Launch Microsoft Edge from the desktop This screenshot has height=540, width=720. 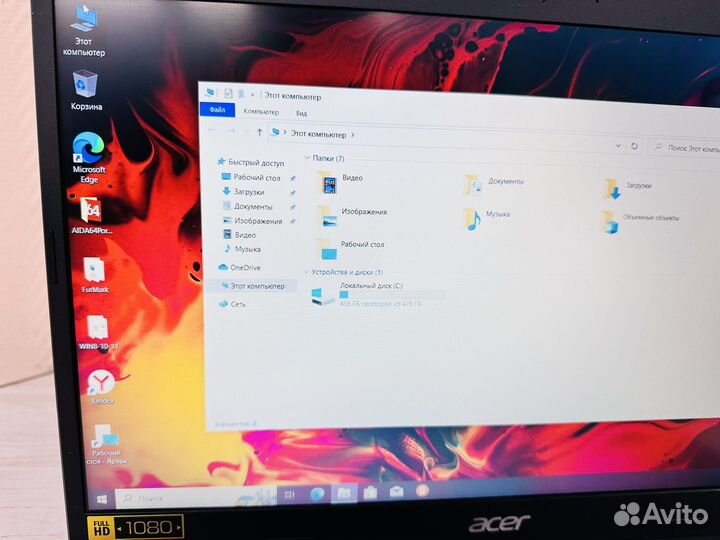[x=89, y=157]
